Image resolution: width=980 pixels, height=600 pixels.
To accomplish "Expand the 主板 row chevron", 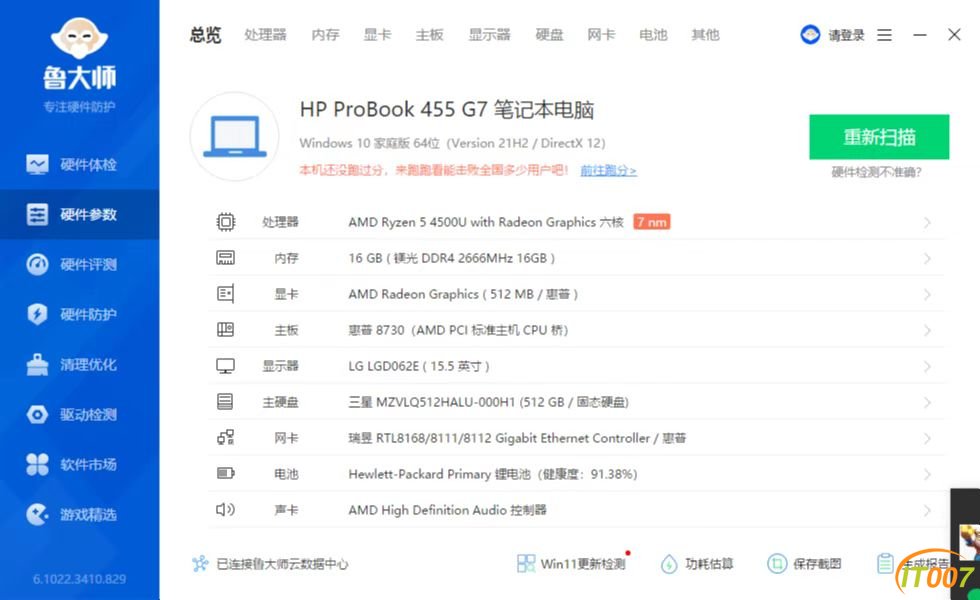I will point(927,330).
